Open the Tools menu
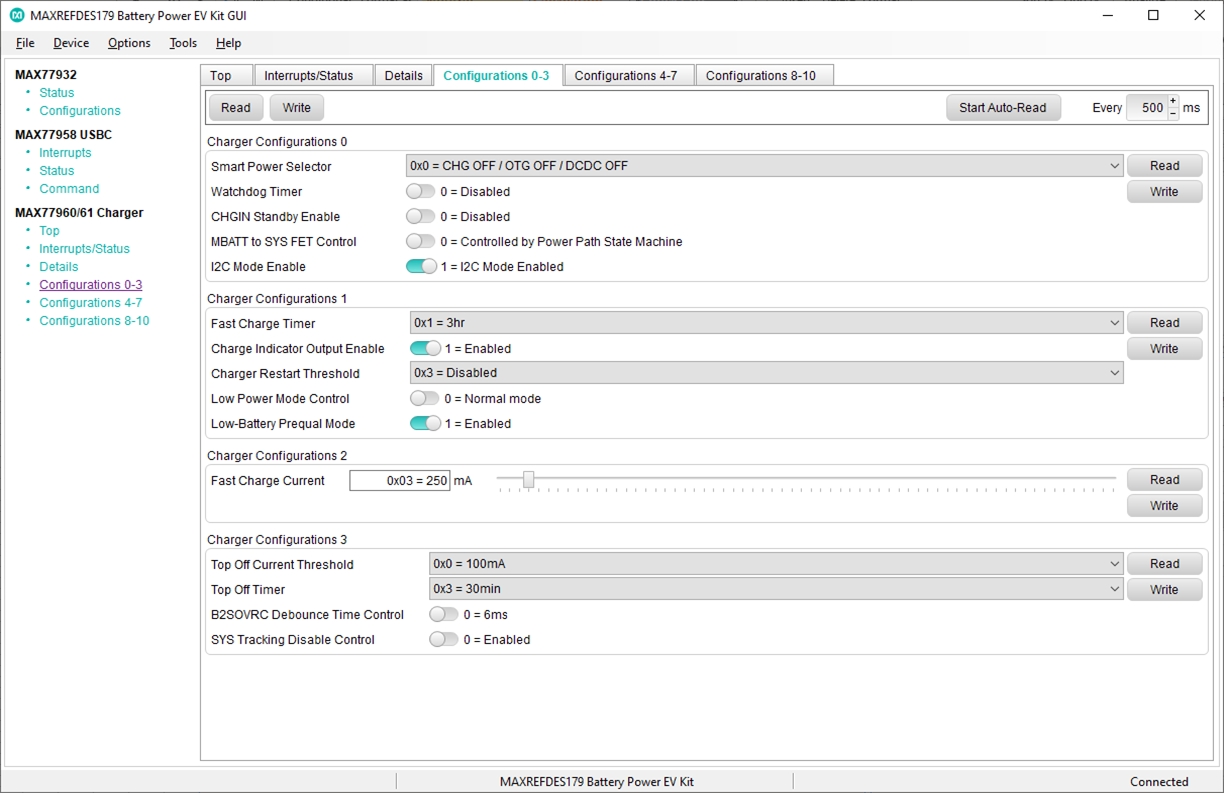1224x793 pixels. coord(183,43)
